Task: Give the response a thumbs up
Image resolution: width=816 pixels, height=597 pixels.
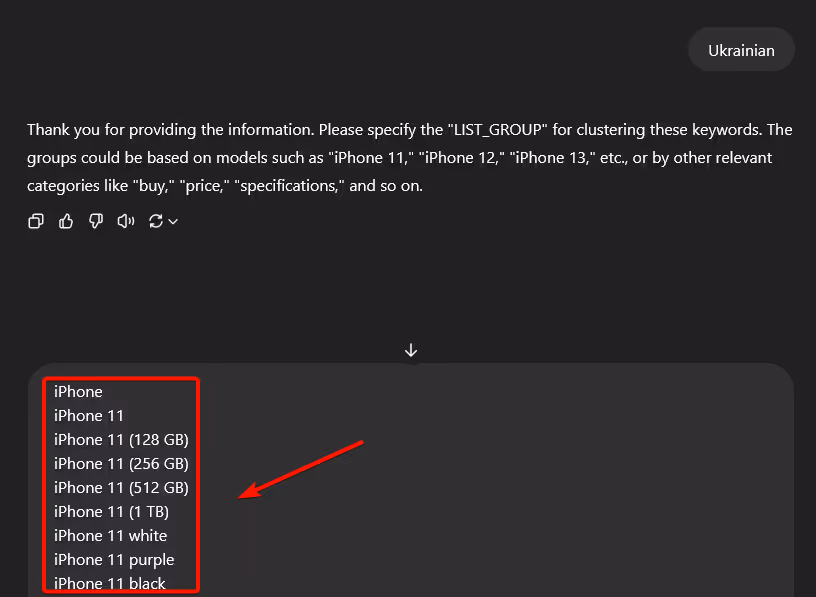Action: click(66, 222)
